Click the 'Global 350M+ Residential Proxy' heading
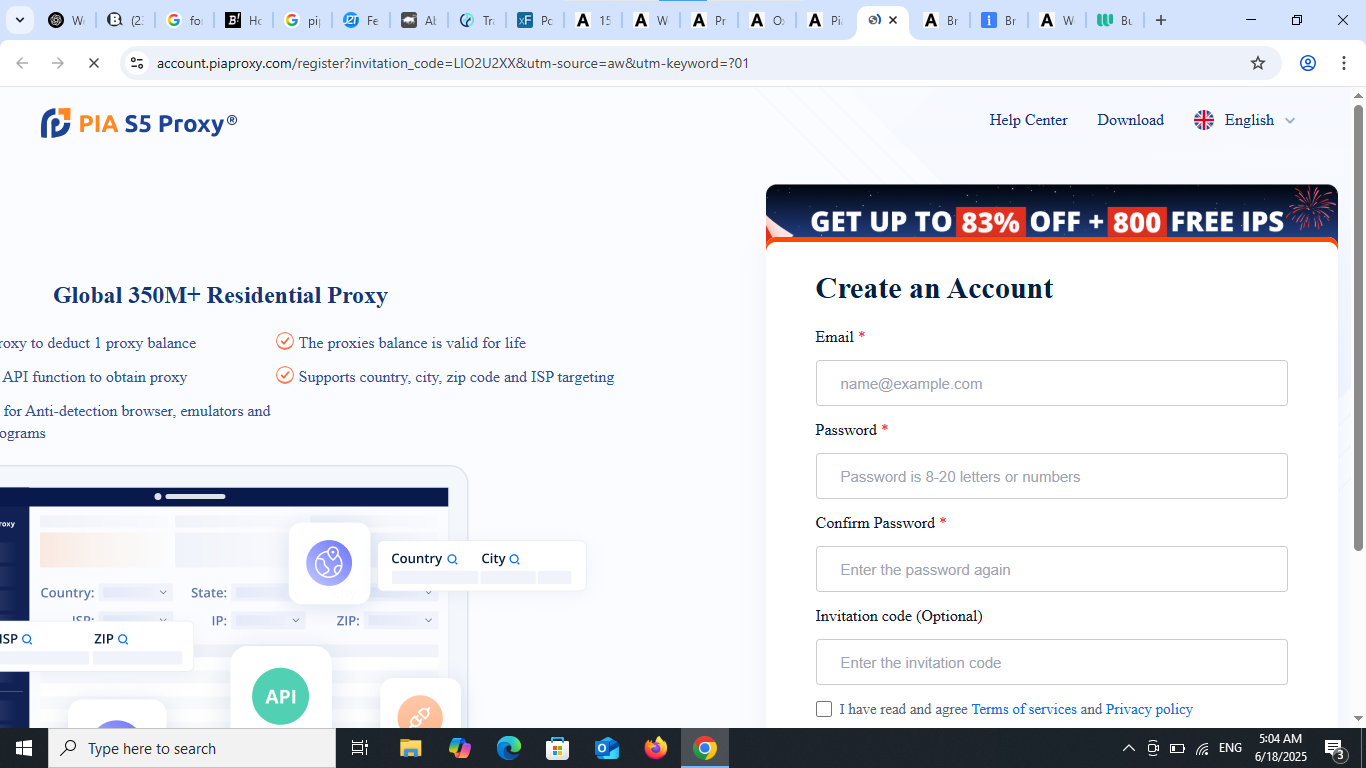 (x=220, y=295)
